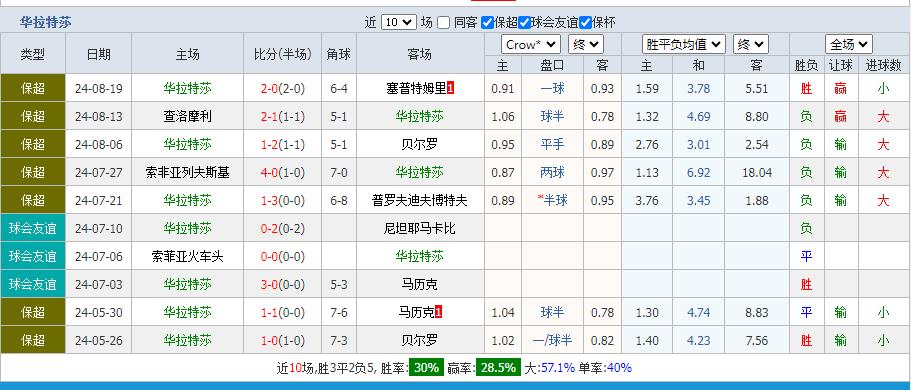Click the 进球数 column header
Image resolution: width=911 pixels, height=390 pixels.
tap(883, 66)
